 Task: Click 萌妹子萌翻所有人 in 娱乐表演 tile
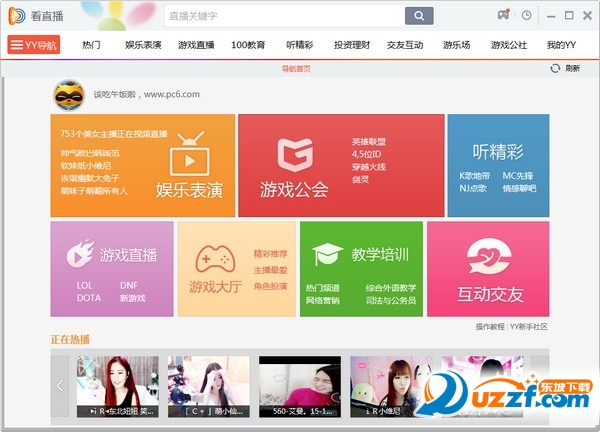94,191
